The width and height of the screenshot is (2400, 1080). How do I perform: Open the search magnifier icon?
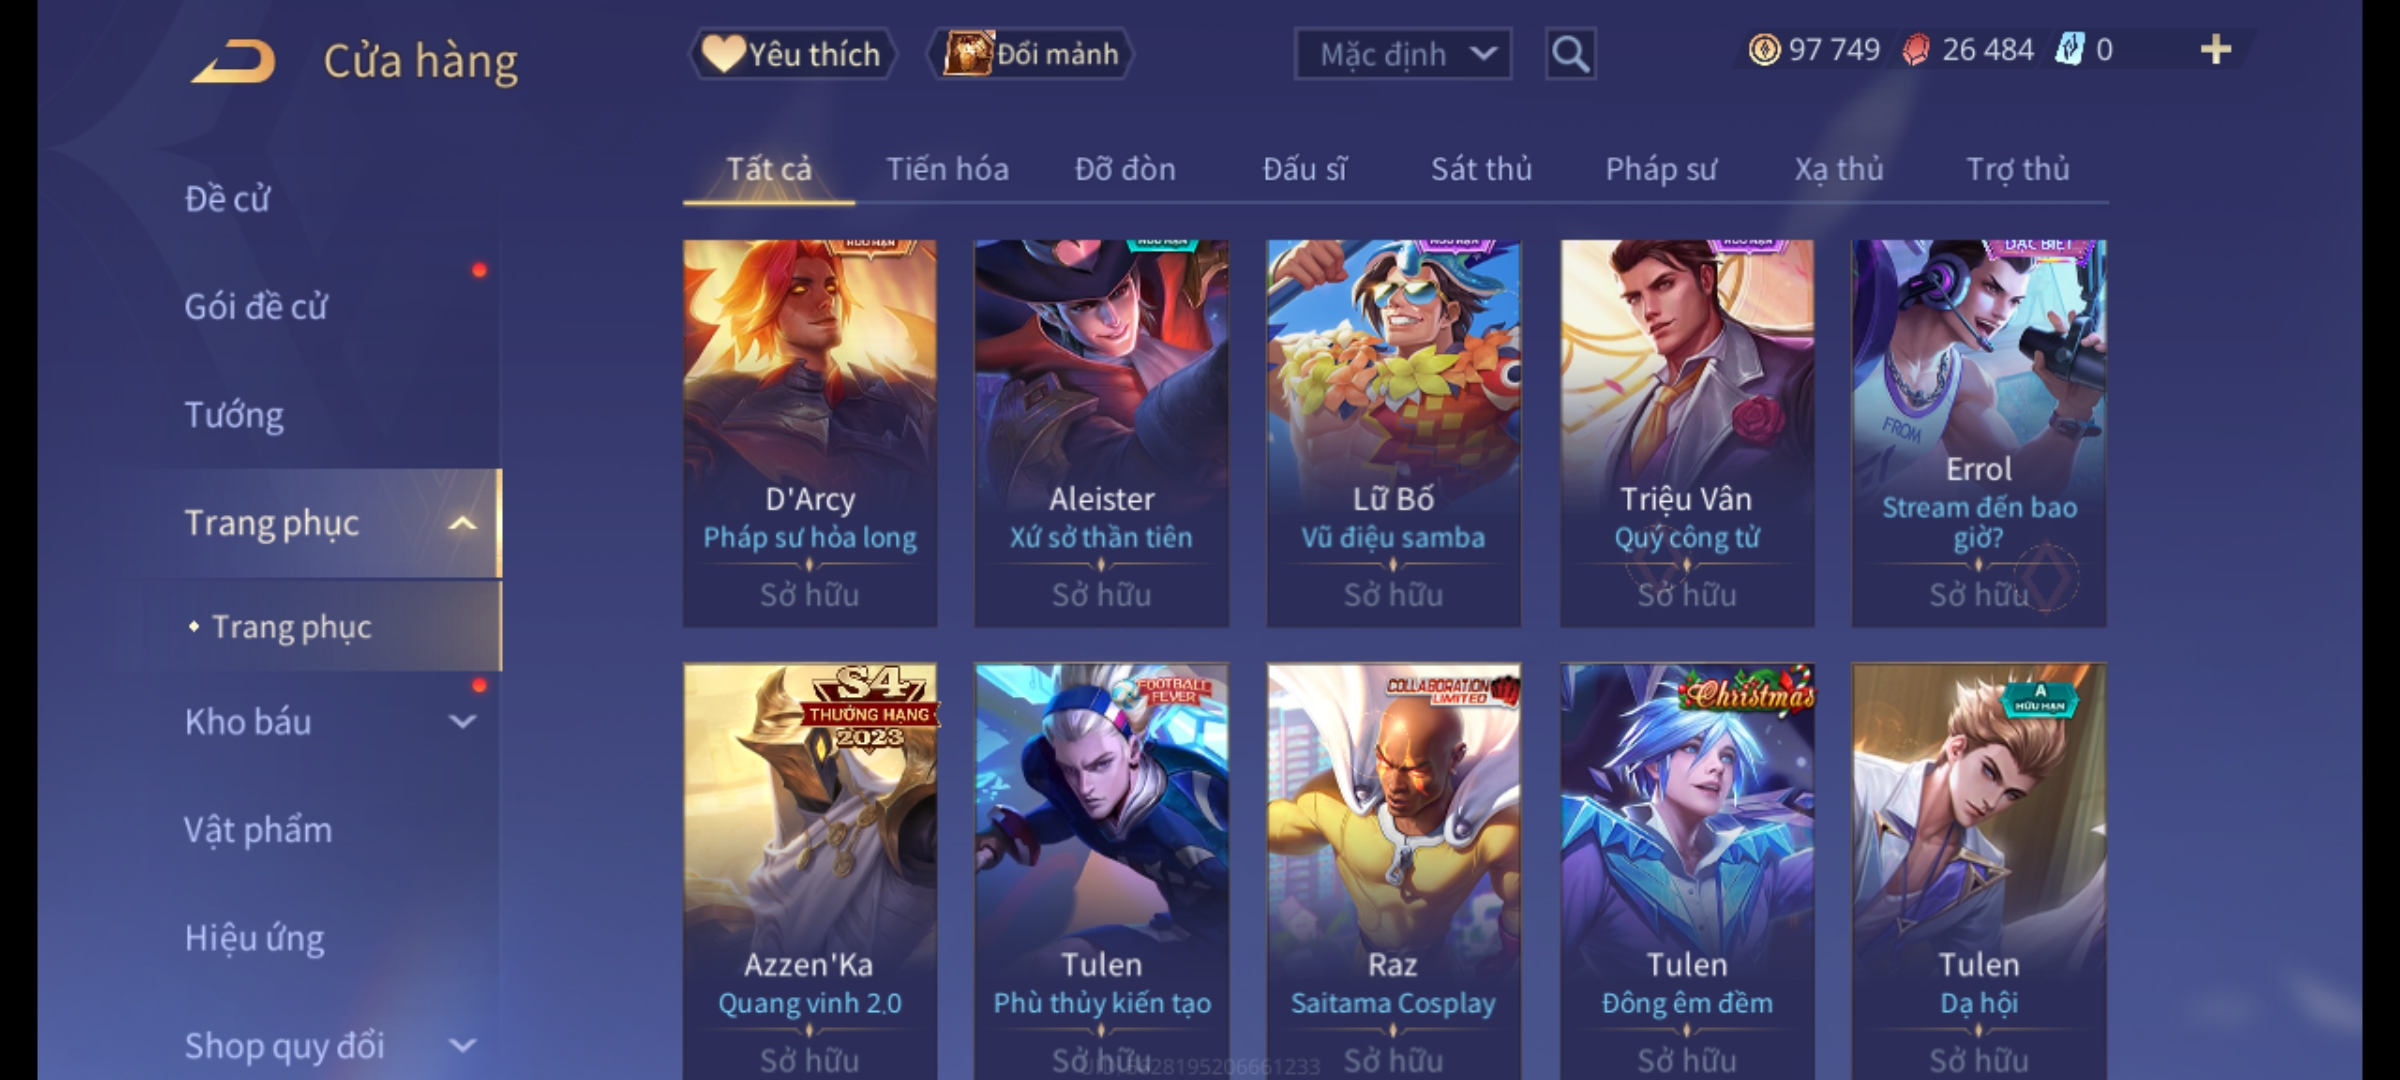1570,54
